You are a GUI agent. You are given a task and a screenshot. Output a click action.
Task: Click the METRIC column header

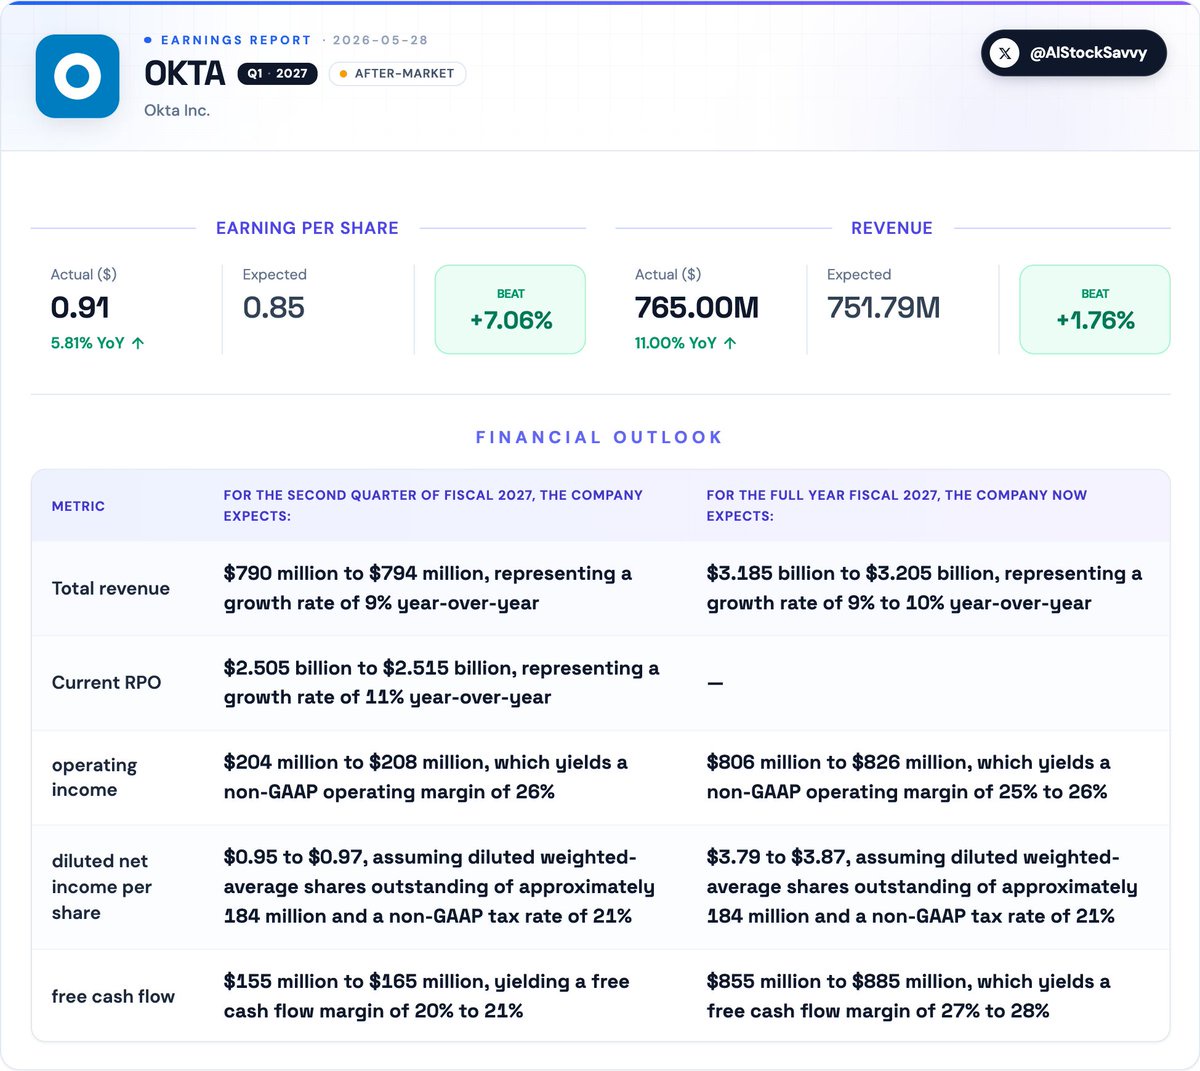click(x=78, y=506)
